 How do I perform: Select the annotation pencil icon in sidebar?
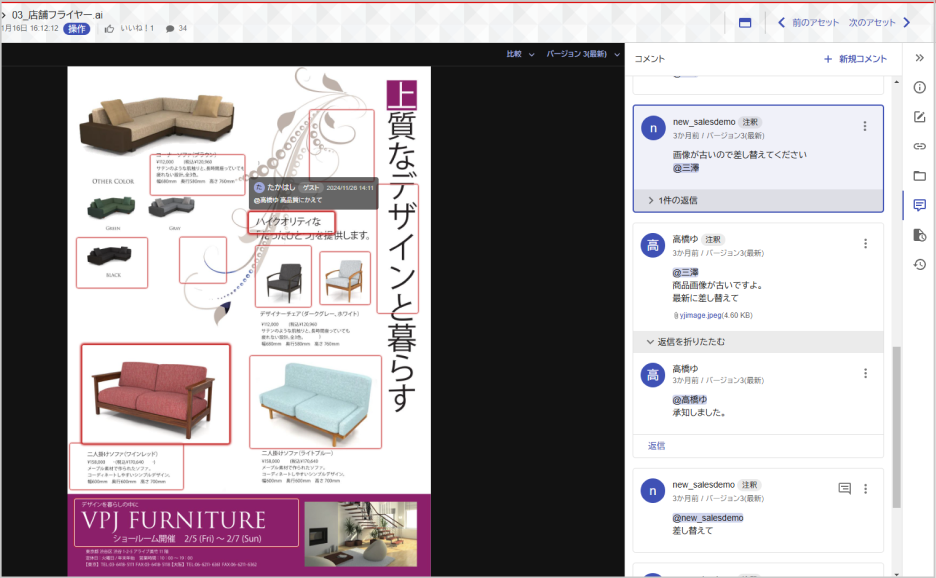pos(919,117)
